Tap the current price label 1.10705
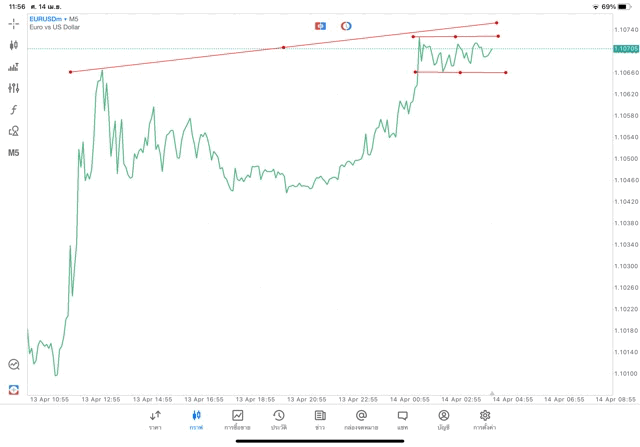Viewport: 640px width, 447px height. pyautogui.click(x=626, y=49)
